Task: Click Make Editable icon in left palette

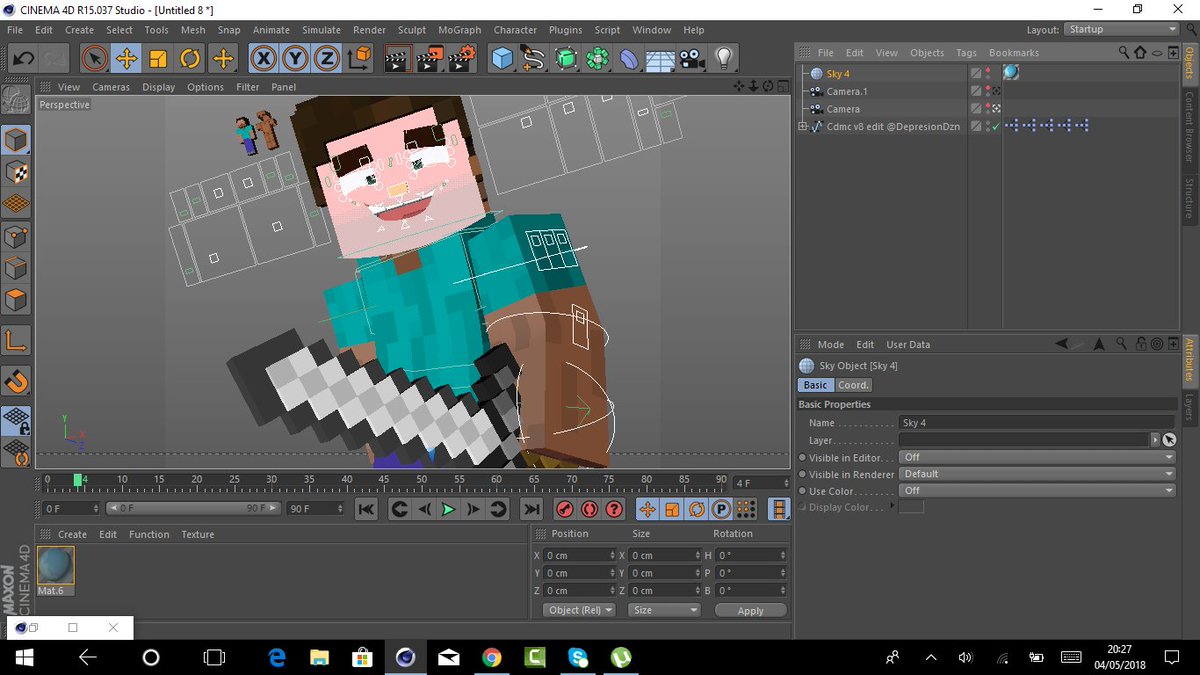Action: pyautogui.click(x=16, y=98)
